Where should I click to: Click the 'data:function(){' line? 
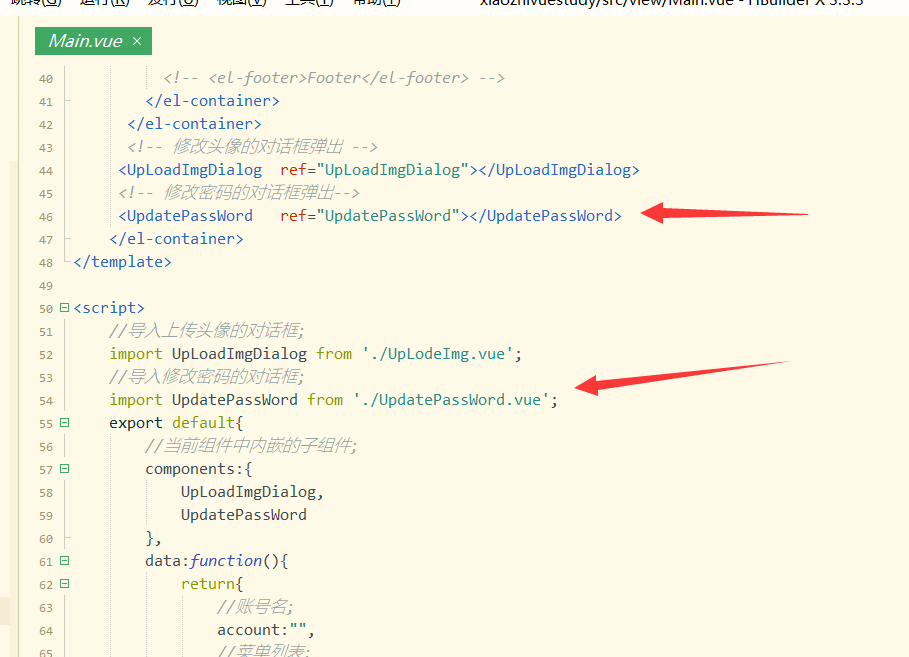217,561
